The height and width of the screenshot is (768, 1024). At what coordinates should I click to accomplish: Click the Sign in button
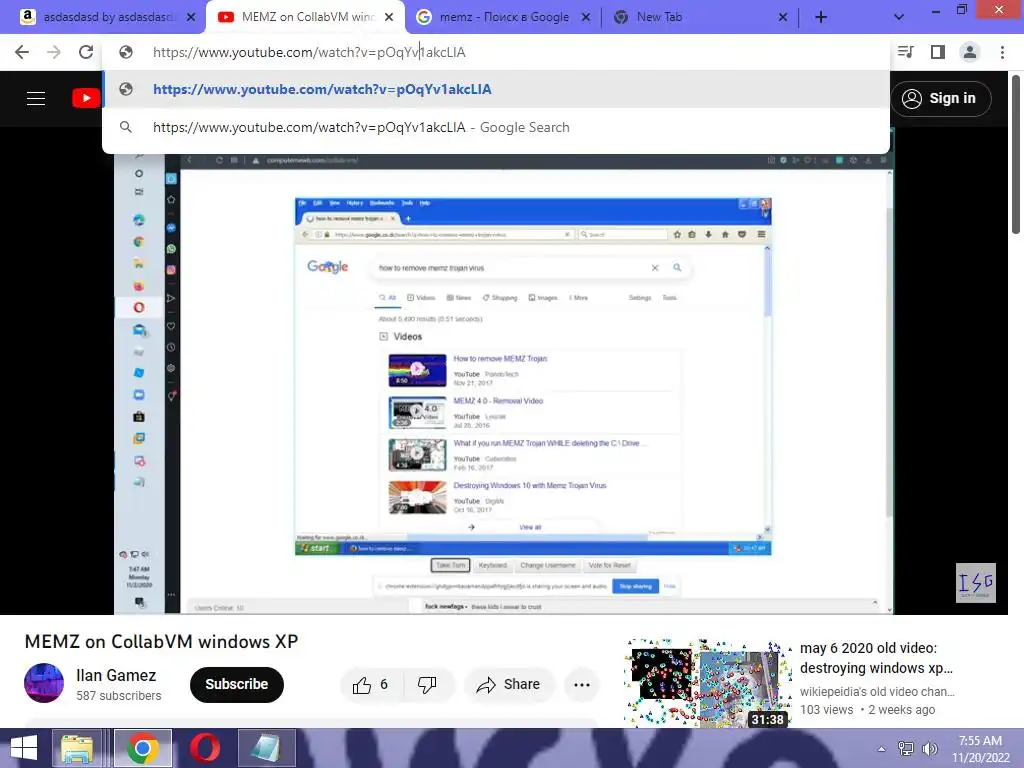940,99
